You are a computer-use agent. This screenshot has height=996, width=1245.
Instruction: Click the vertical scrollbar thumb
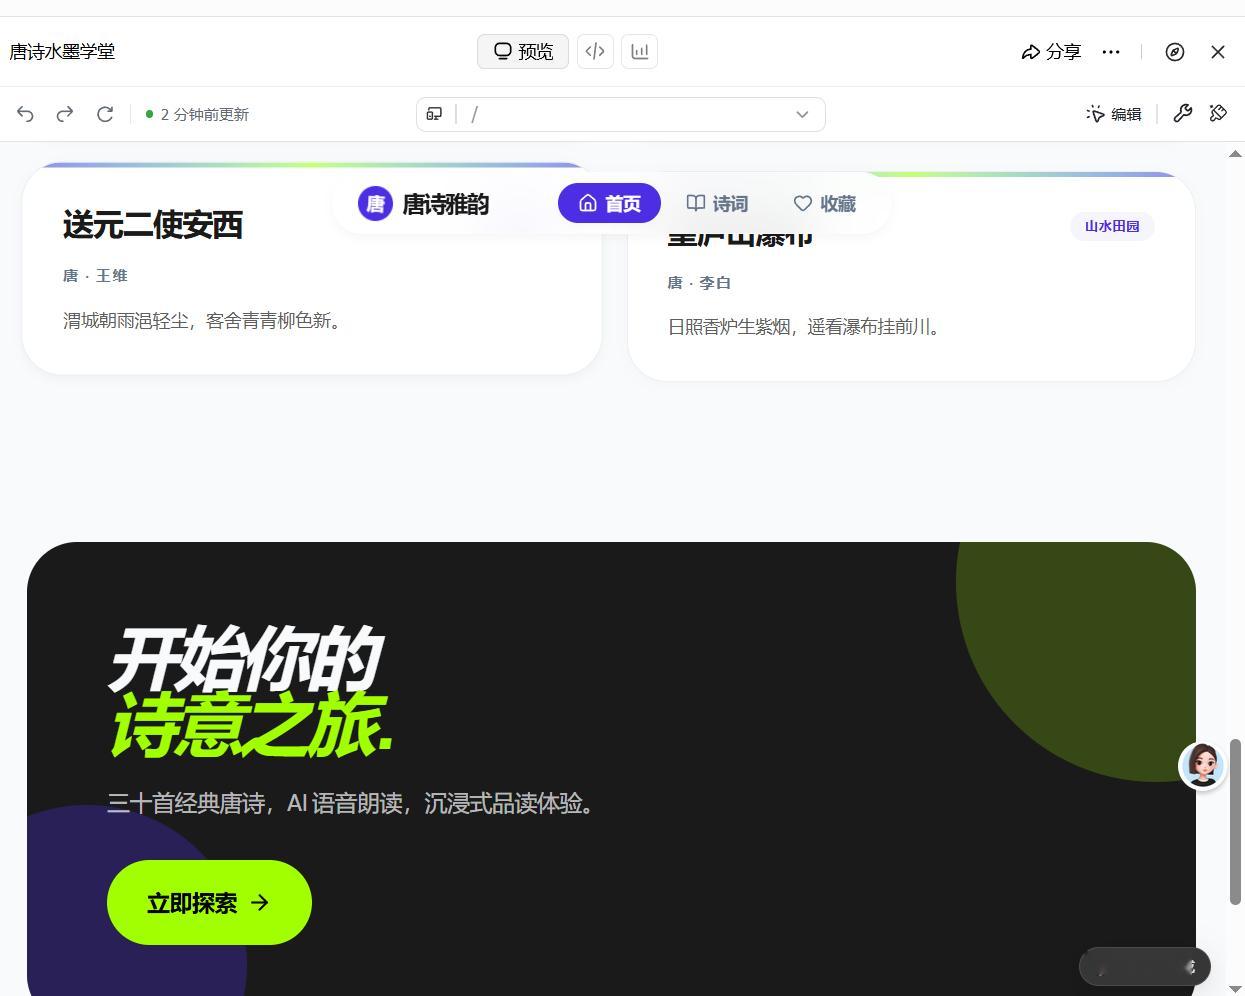[1235, 822]
